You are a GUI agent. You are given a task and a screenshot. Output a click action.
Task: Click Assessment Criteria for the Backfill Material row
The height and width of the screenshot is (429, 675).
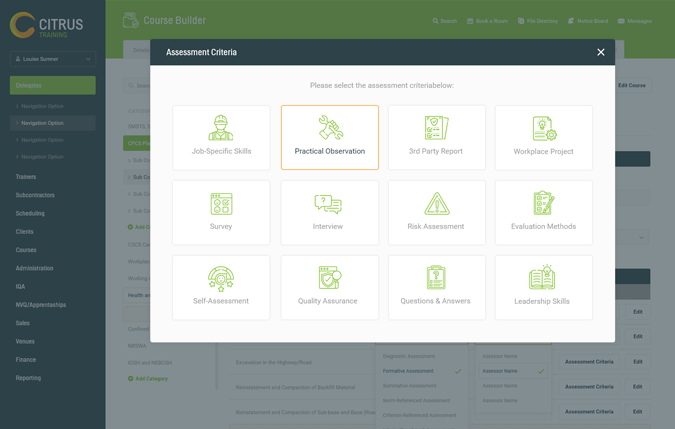589,387
